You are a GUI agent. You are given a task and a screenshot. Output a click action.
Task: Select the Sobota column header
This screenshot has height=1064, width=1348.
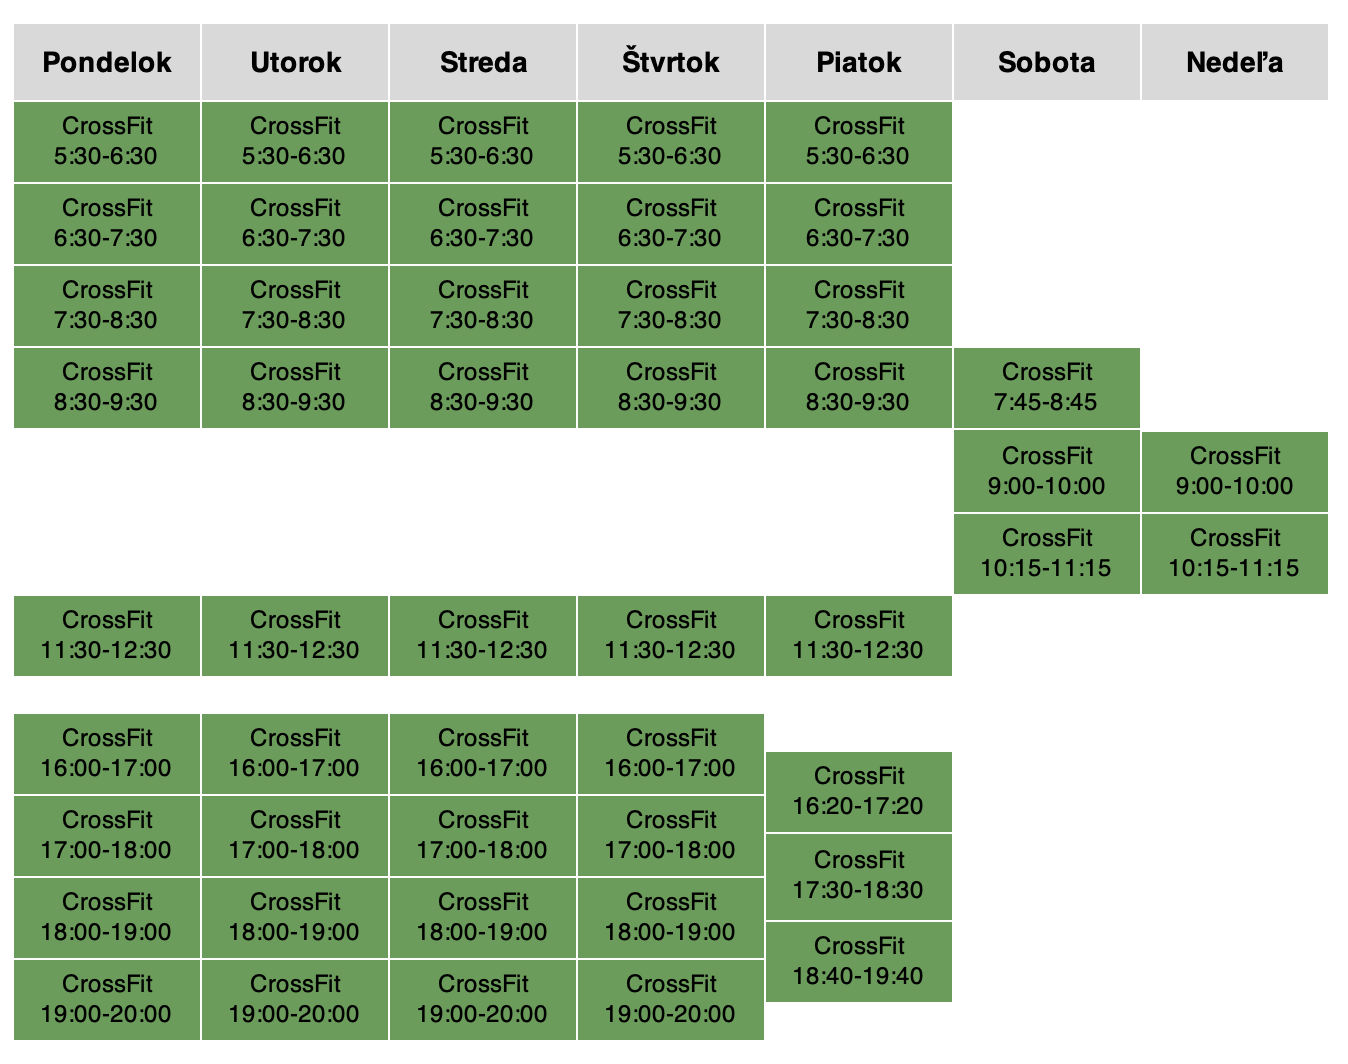1047,62
